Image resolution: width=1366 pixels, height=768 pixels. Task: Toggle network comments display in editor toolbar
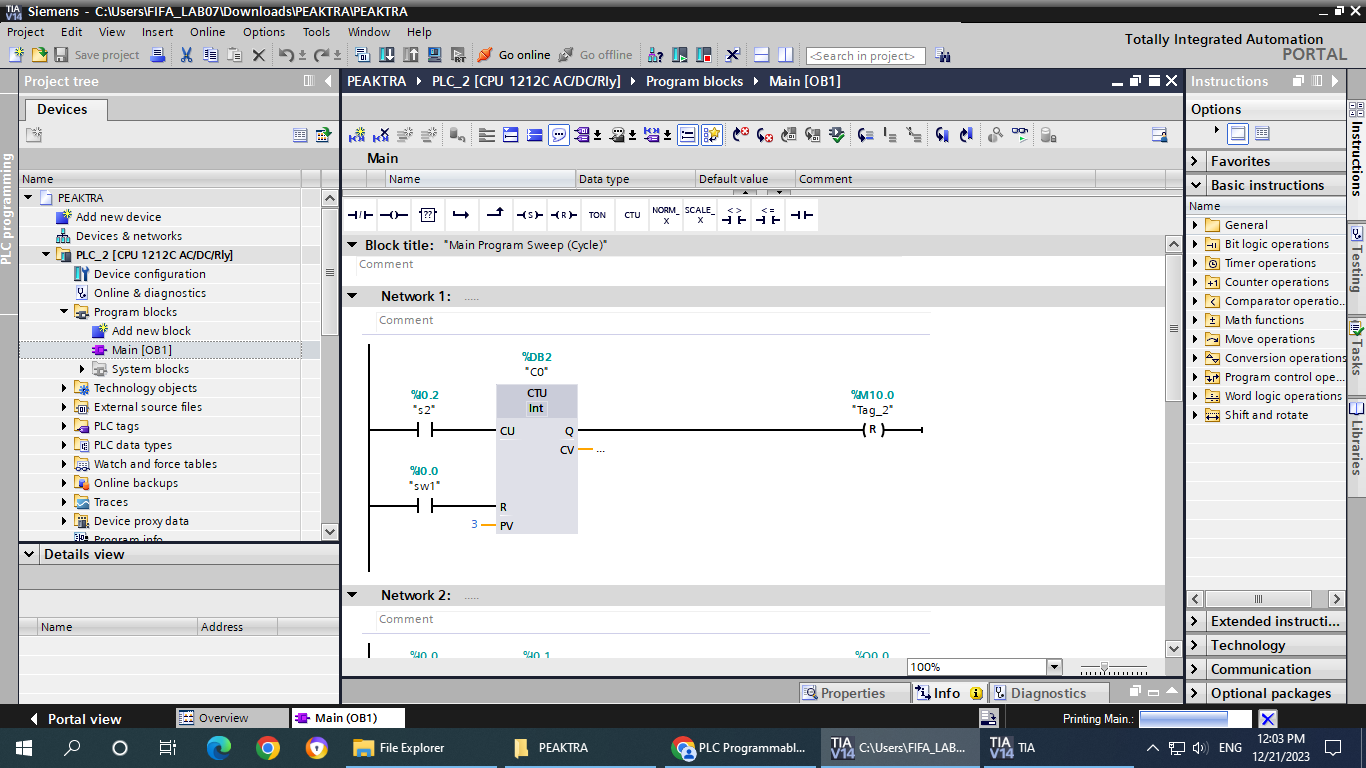(x=688, y=135)
